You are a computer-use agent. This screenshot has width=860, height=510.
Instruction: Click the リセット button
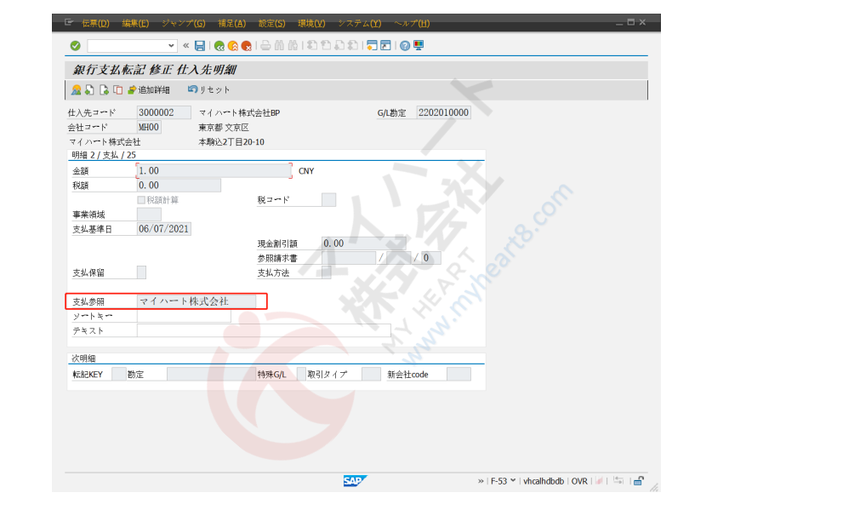[x=209, y=90]
